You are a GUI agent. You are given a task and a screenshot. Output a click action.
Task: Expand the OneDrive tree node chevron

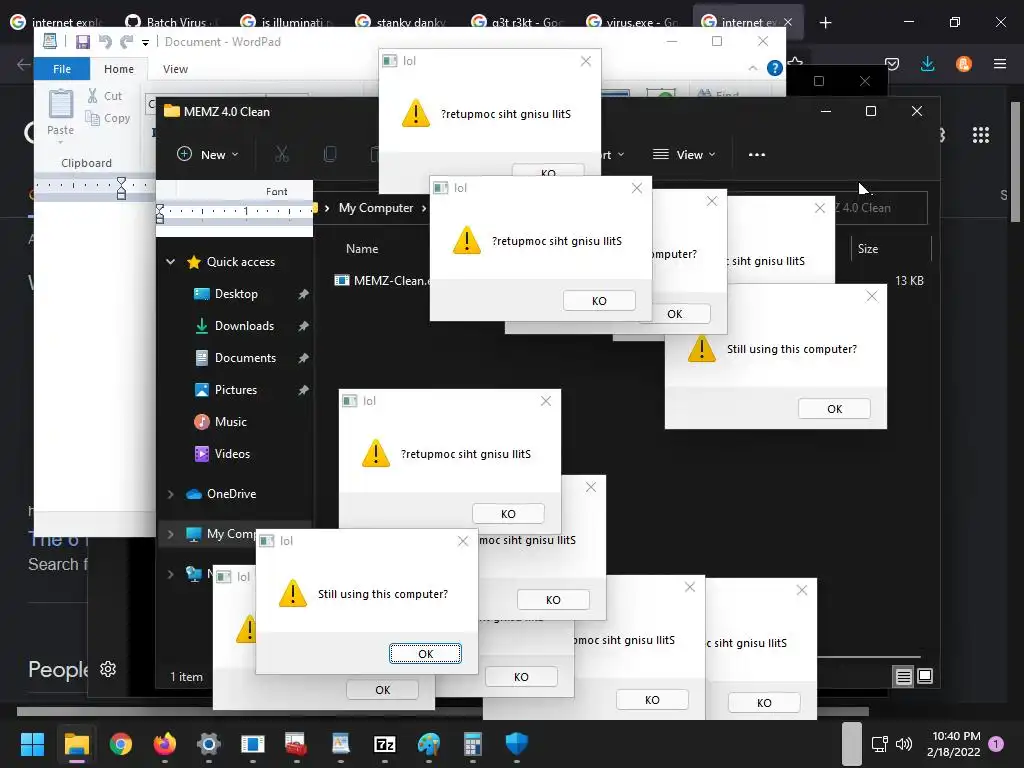(x=170, y=494)
